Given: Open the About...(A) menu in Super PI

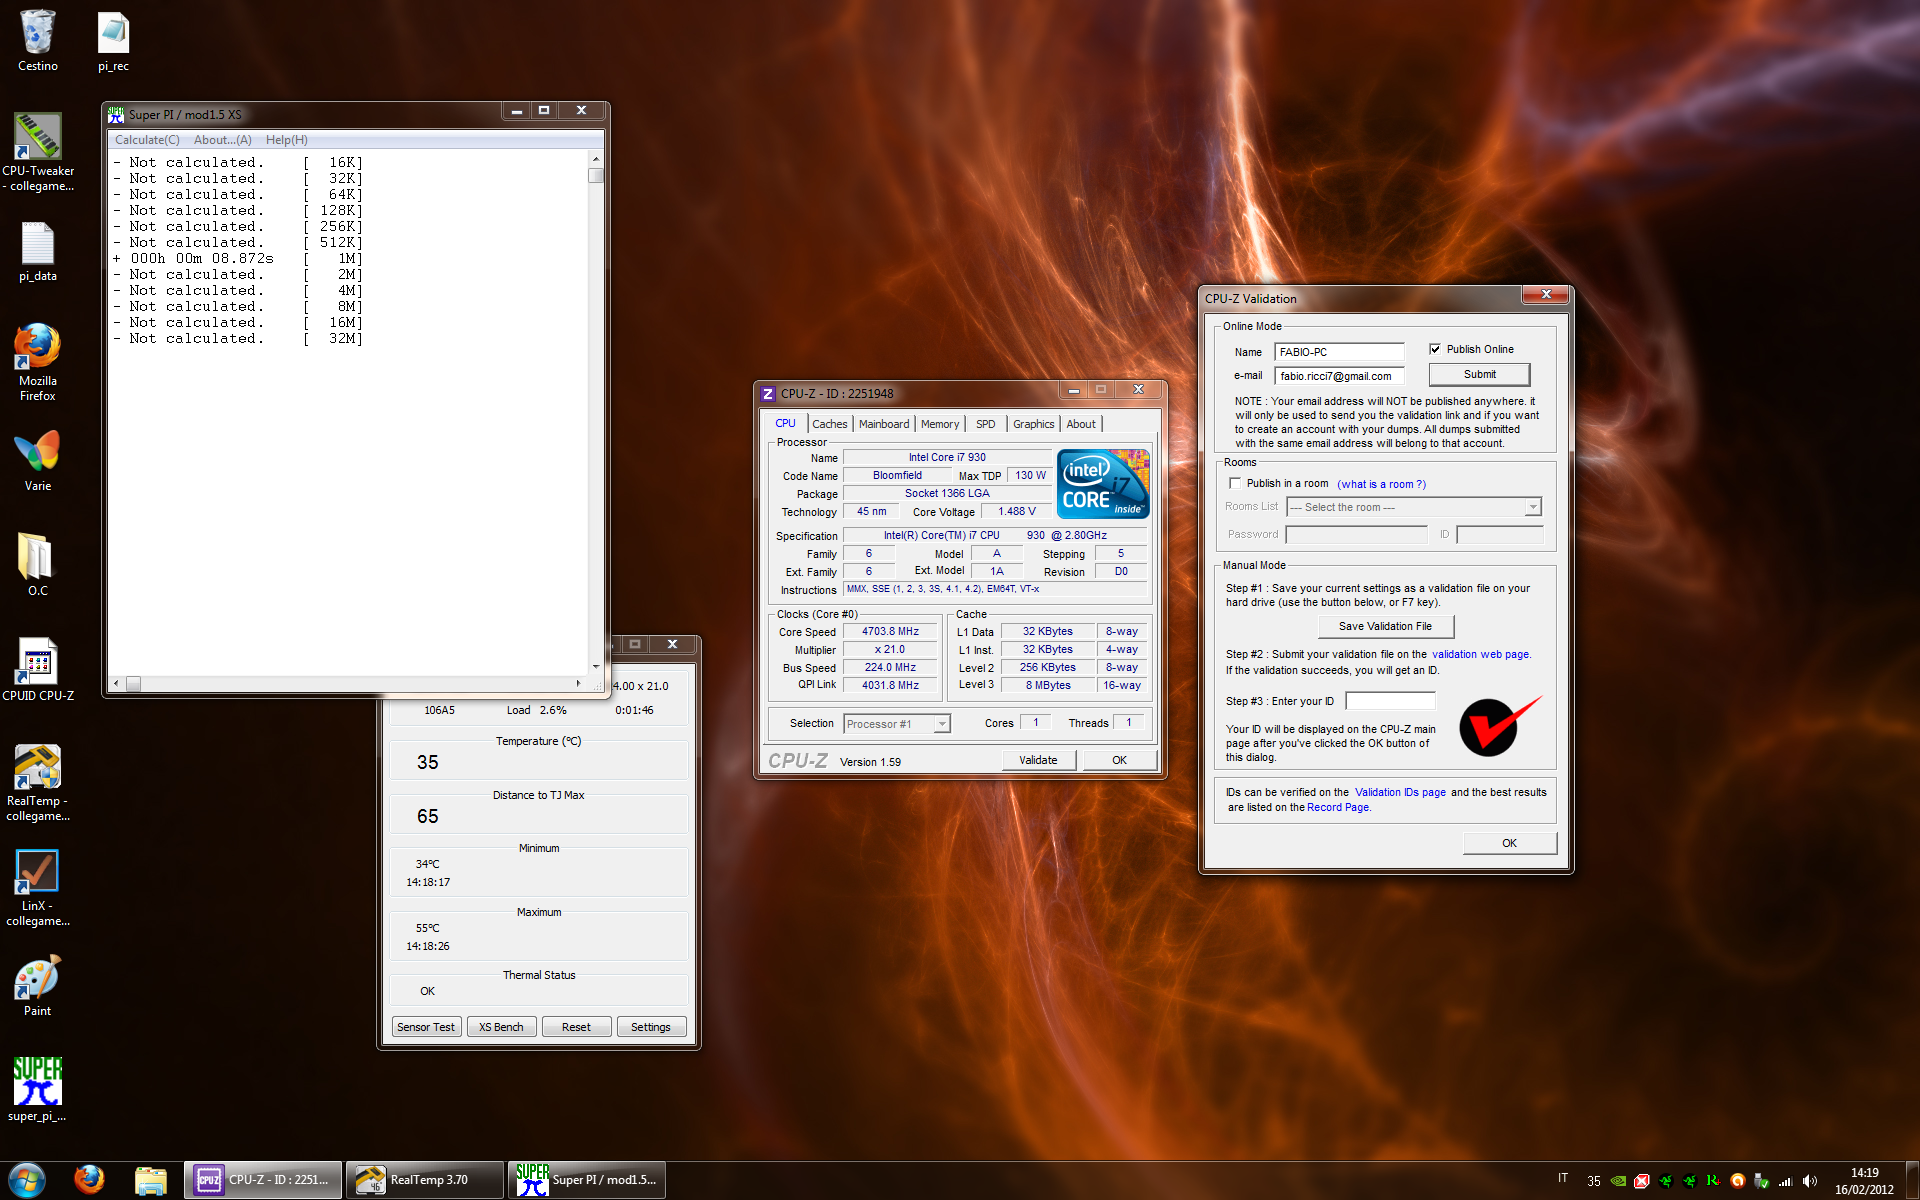Looking at the screenshot, I should click(223, 140).
